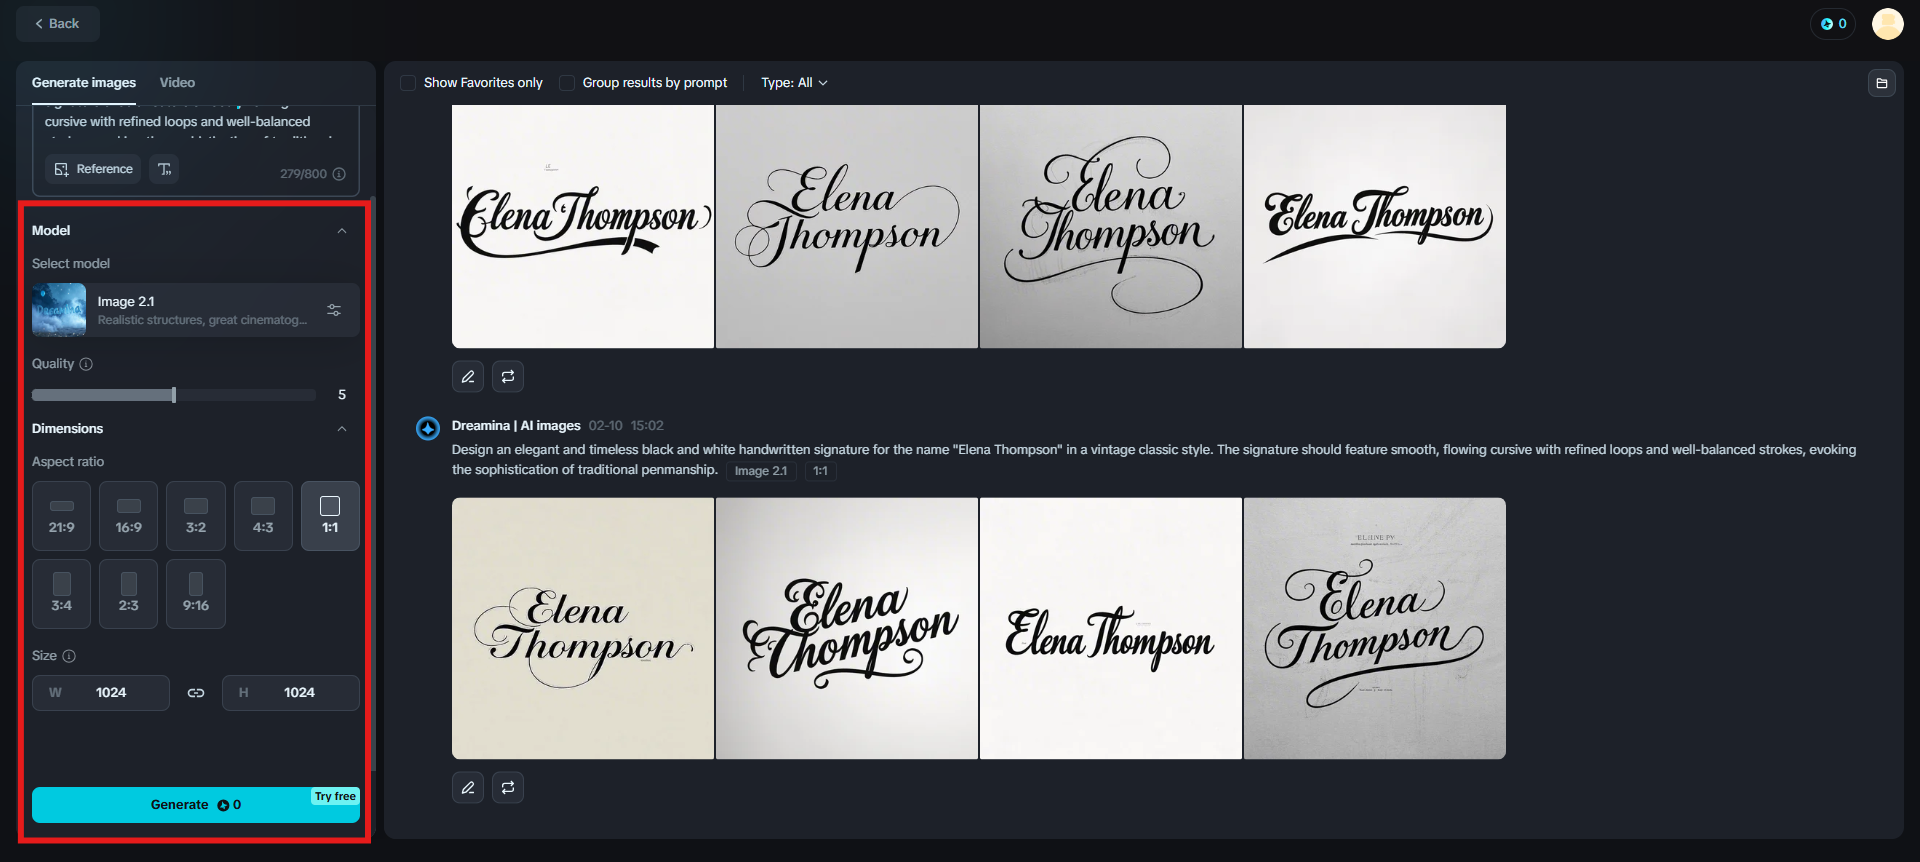Viewport: 1920px width, 862px height.
Task: Click the Dreamina | AI images title
Action: [516, 426]
